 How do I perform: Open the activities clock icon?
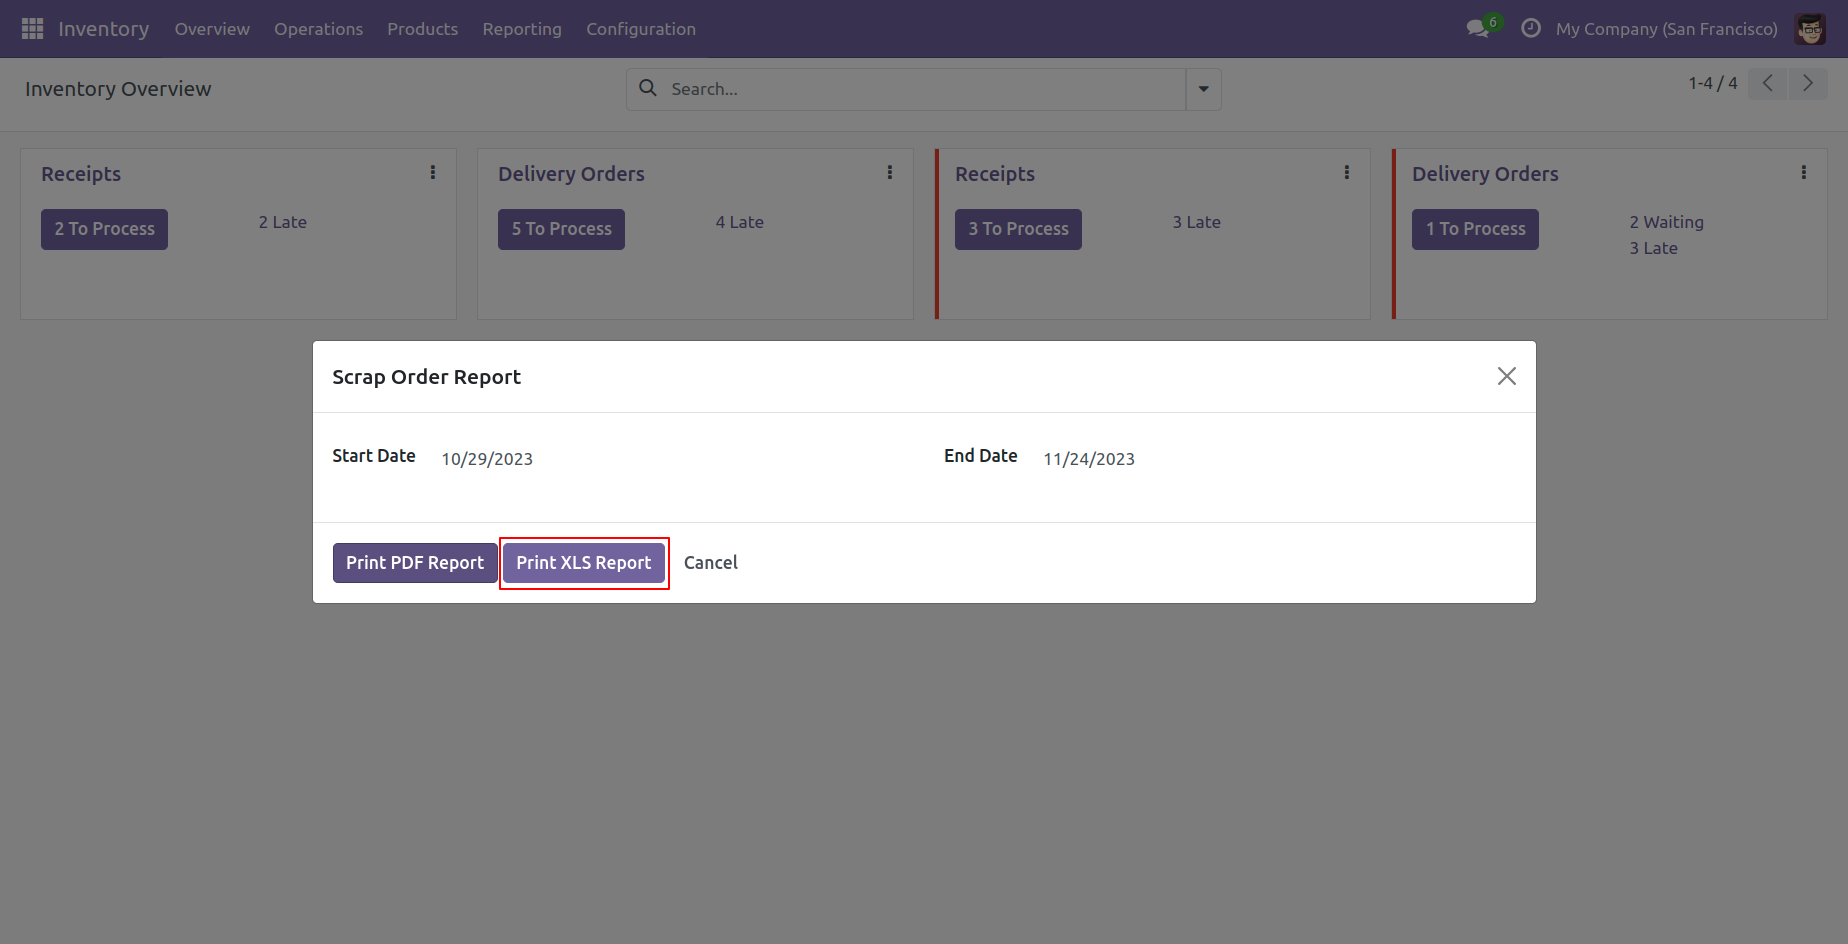coord(1530,28)
